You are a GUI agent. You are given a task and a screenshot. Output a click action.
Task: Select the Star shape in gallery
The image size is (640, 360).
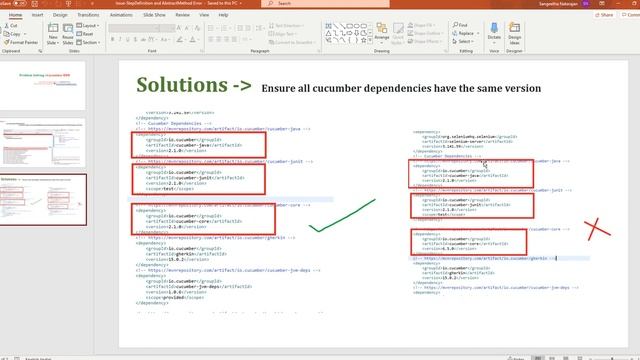click(x=363, y=40)
